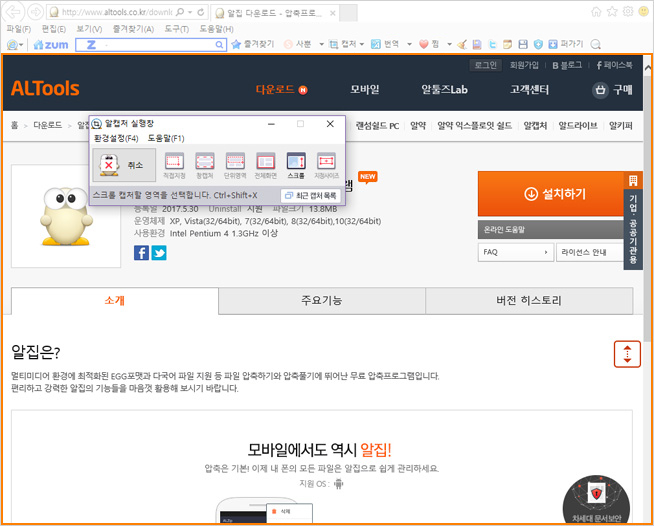Open the 온라인 도움말 bar
The height and width of the screenshot is (526, 654).
(x=551, y=229)
